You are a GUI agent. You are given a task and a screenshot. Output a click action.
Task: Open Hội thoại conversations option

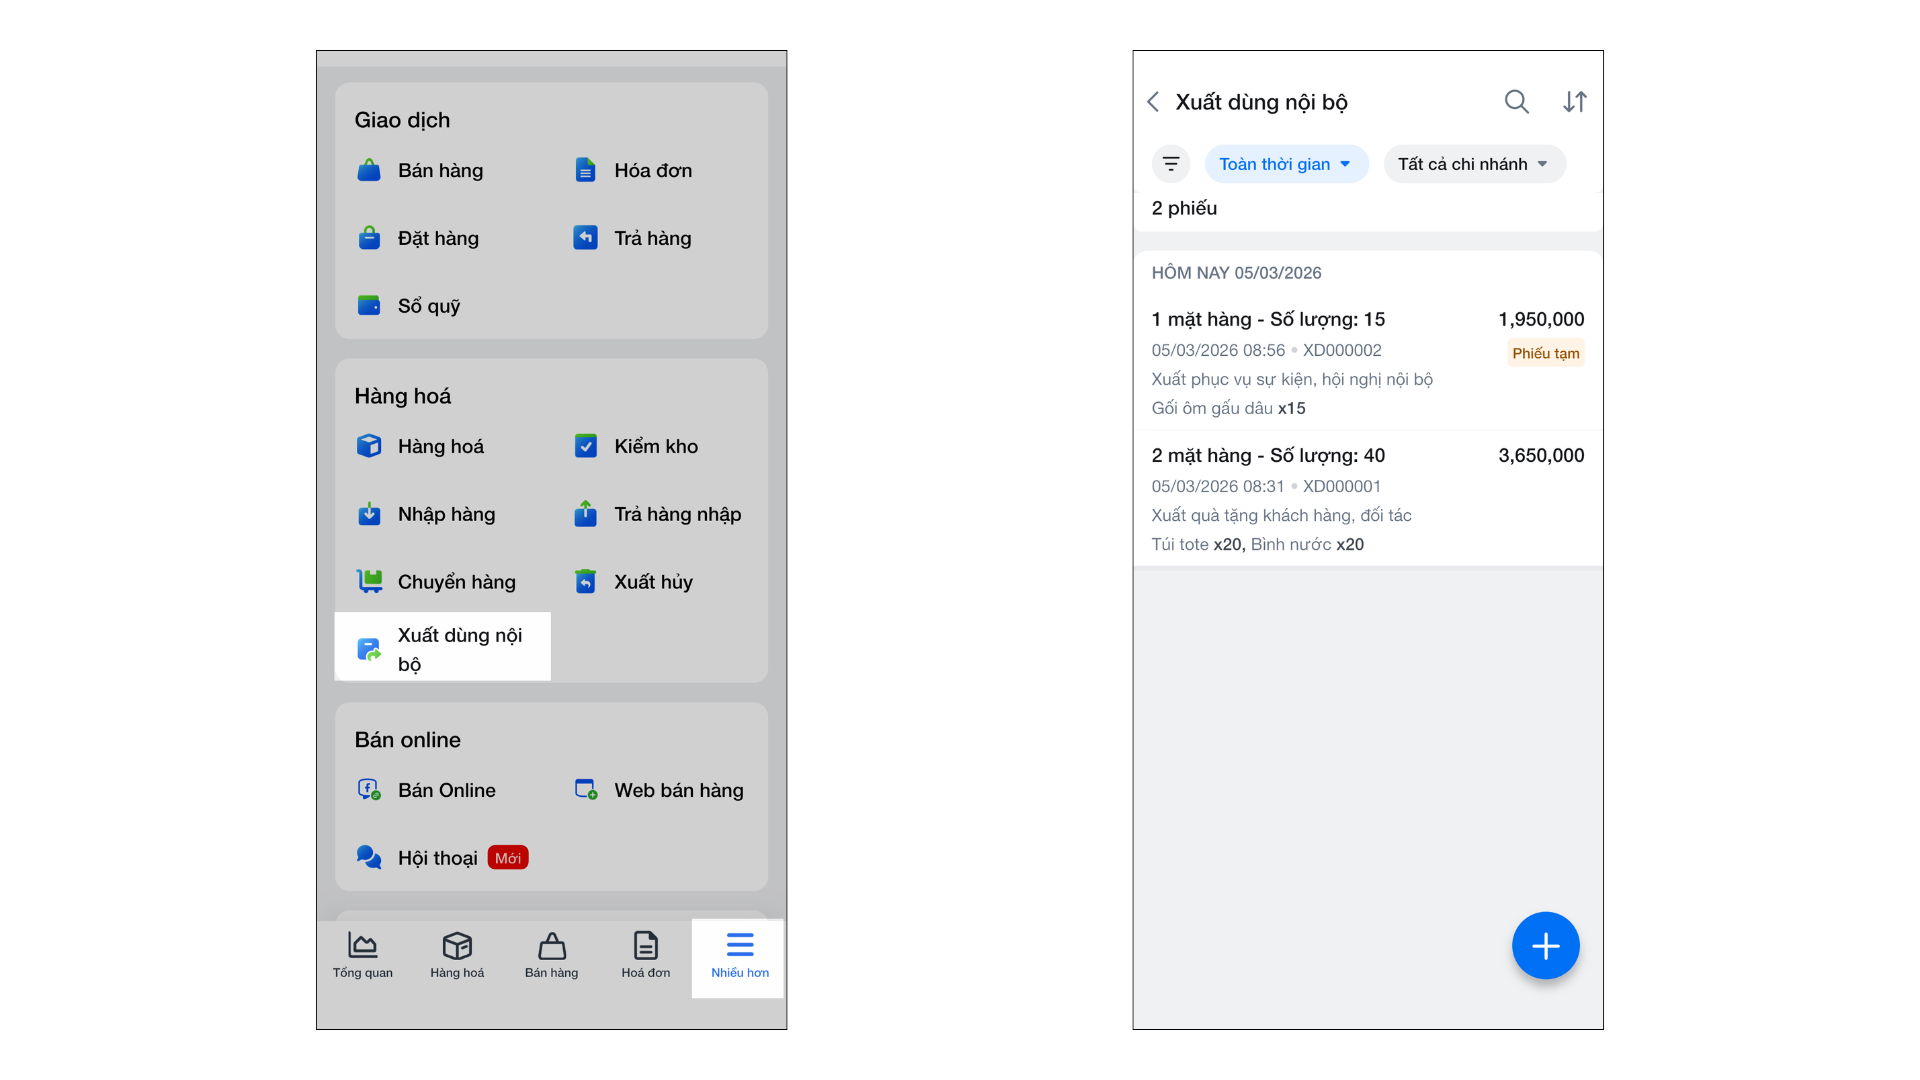438,858
